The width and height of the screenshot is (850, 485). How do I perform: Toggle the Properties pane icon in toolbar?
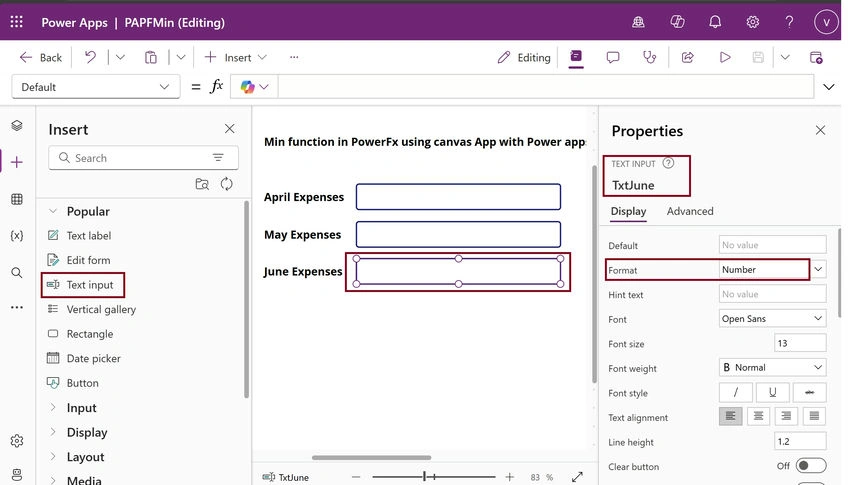[x=576, y=56]
